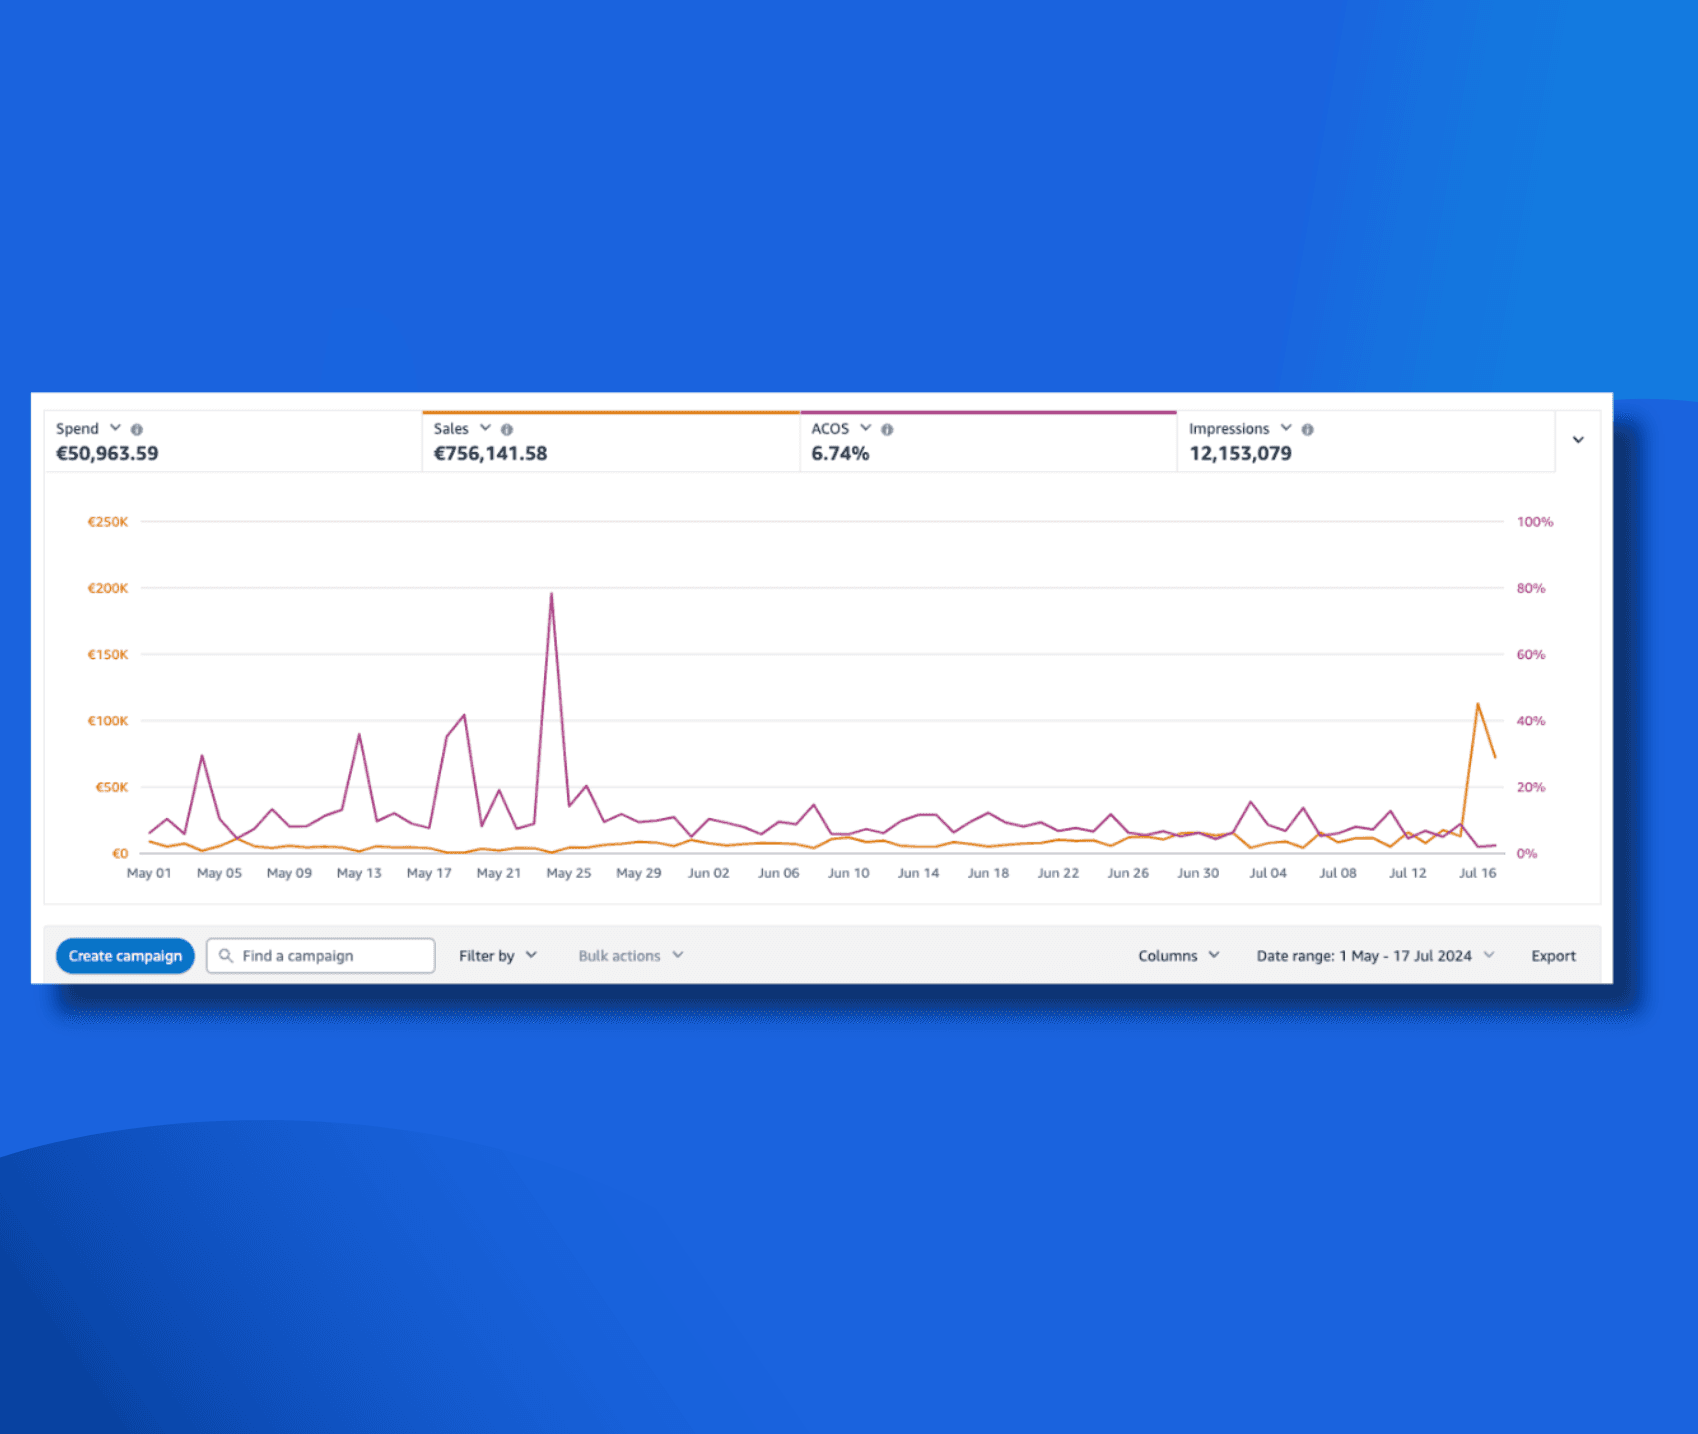1698x1434 pixels.
Task: Collapse the metrics chart panel
Action: click(x=1578, y=440)
